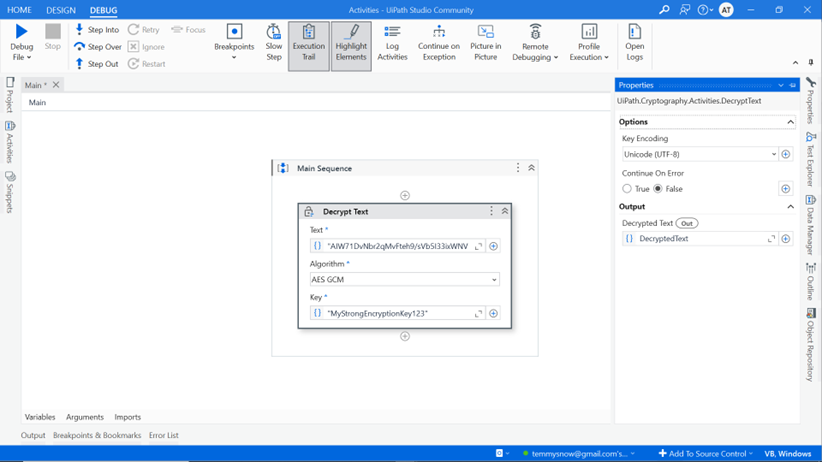Click Step Over in the ribbon

[x=98, y=47]
